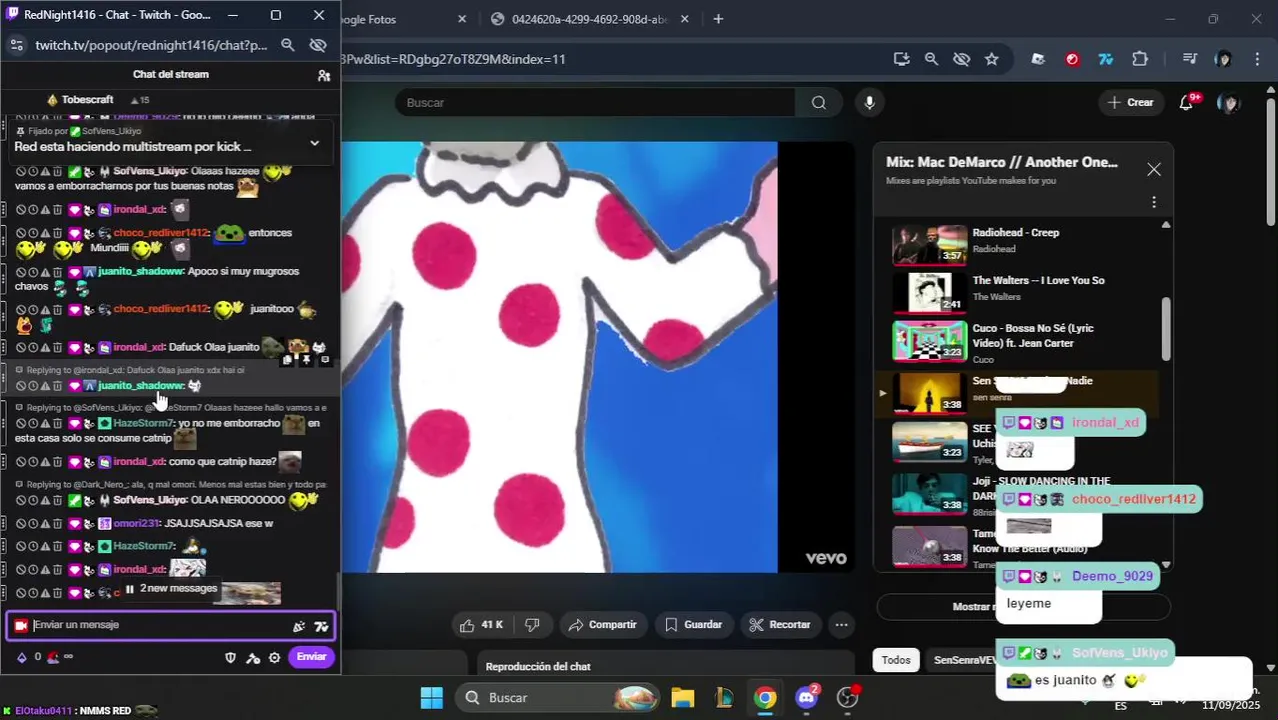Select the SenSenraVEVO filter chip

point(963,660)
